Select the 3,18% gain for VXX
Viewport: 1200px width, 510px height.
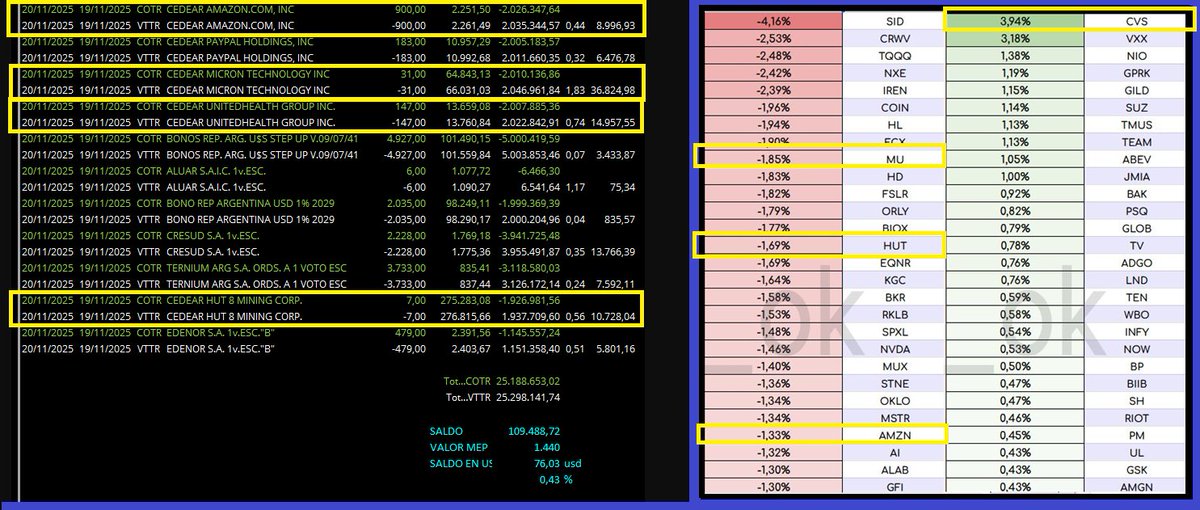click(1015, 37)
